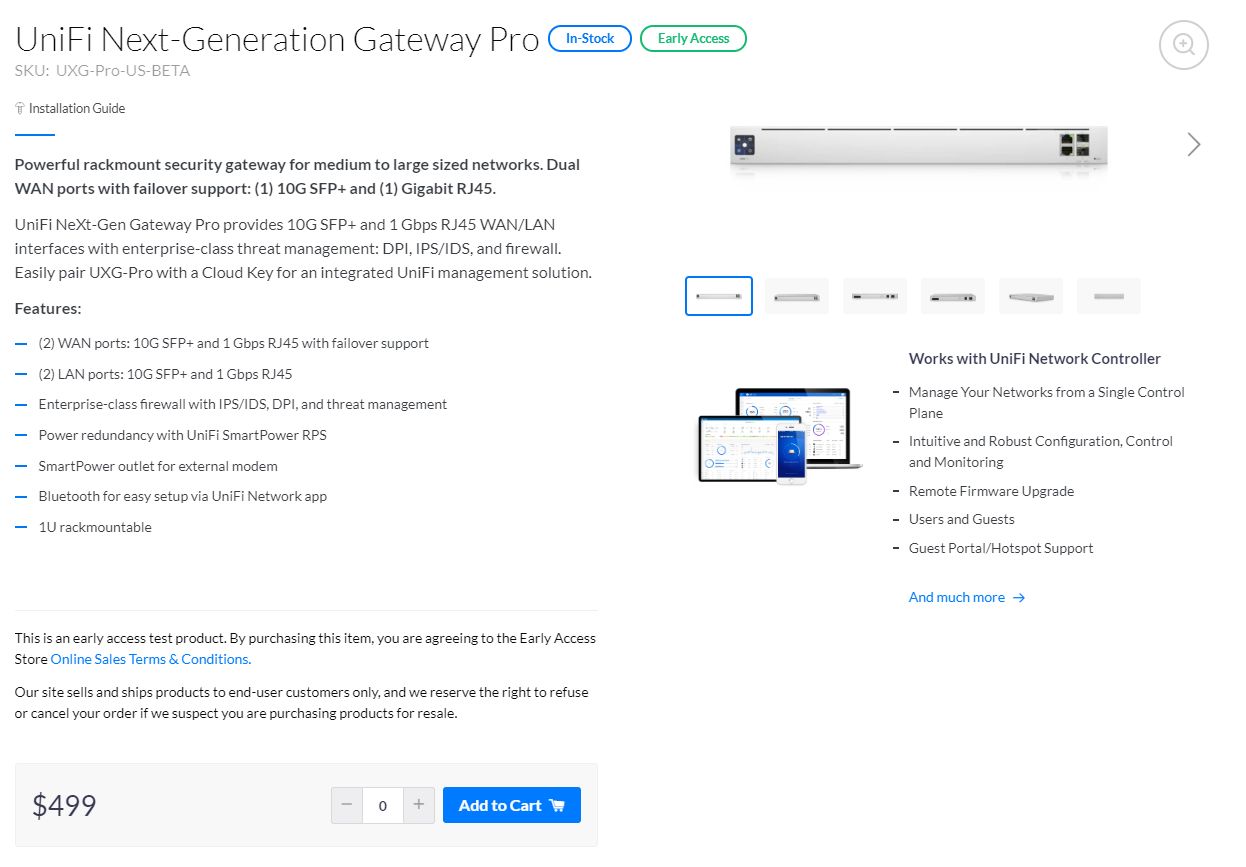Select the last product thumbnail
The height and width of the screenshot is (867, 1246).
[x=1108, y=295]
